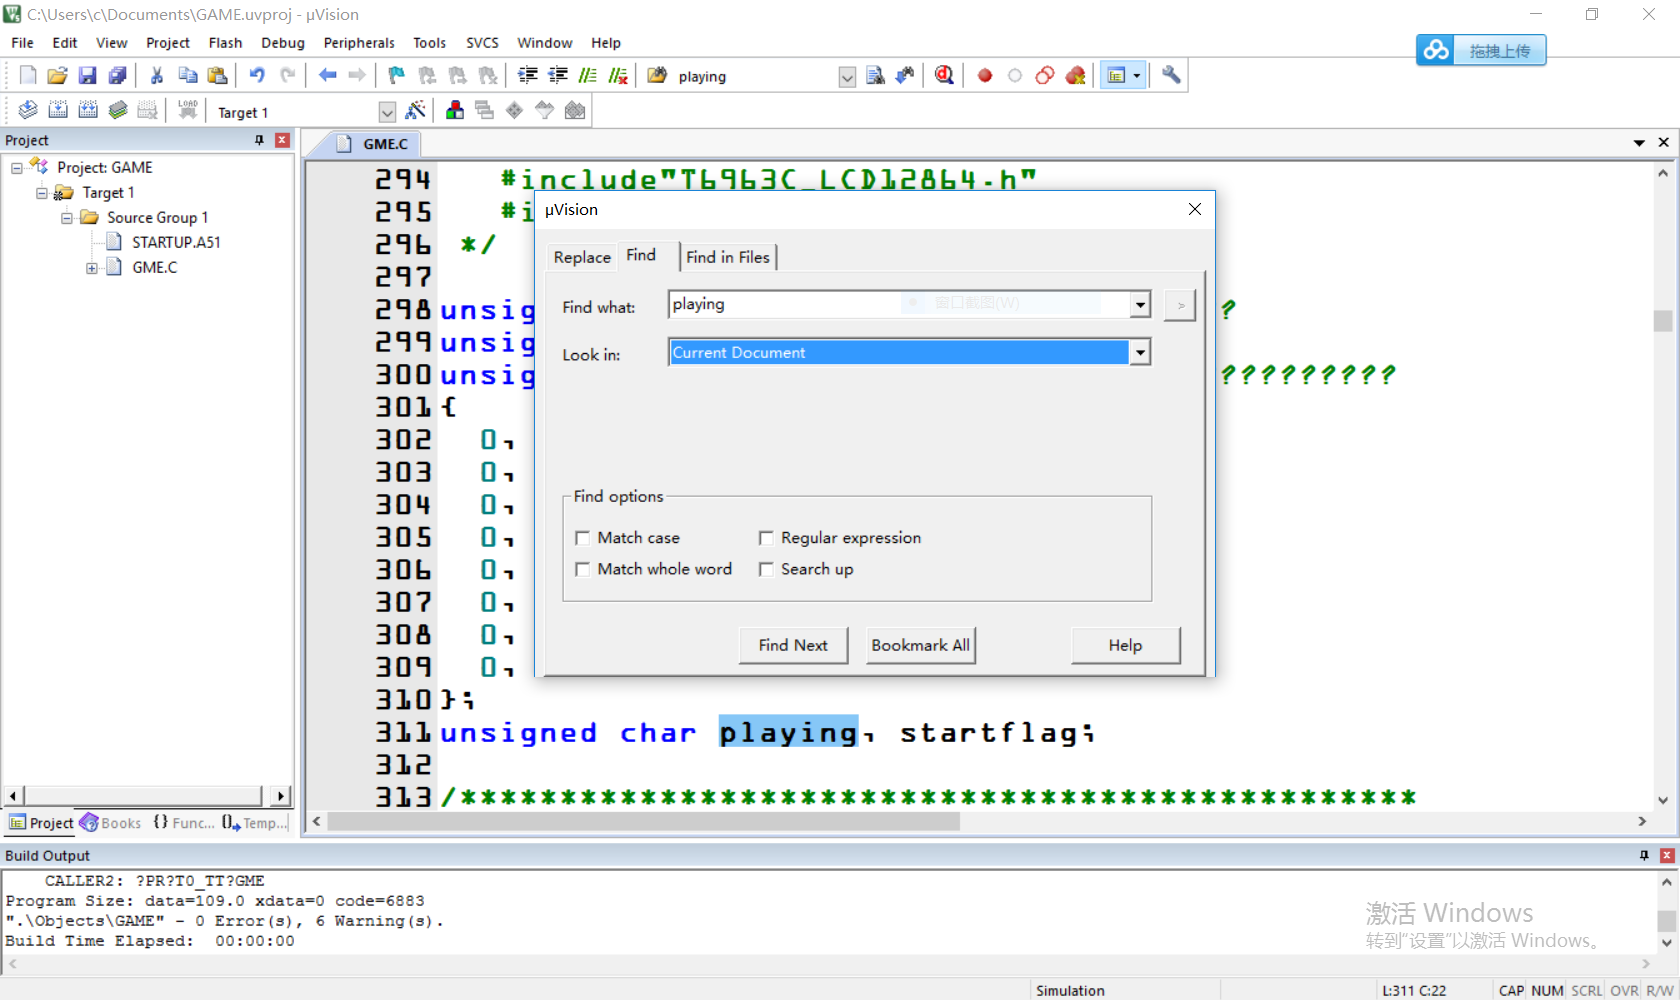Open Target Options with the magic wand icon
Screen dimensions: 1680x1000
point(416,110)
